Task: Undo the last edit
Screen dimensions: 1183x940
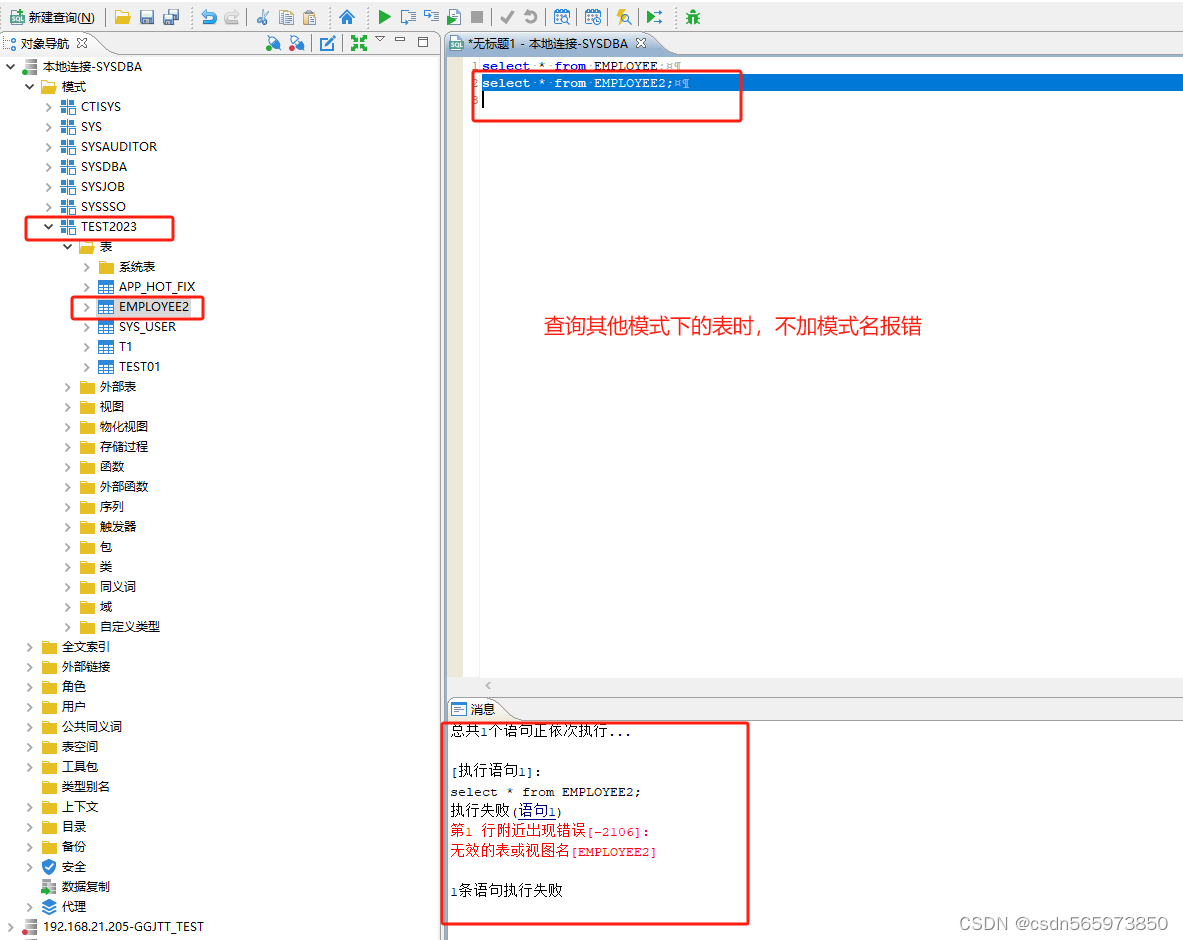Action: tap(210, 17)
